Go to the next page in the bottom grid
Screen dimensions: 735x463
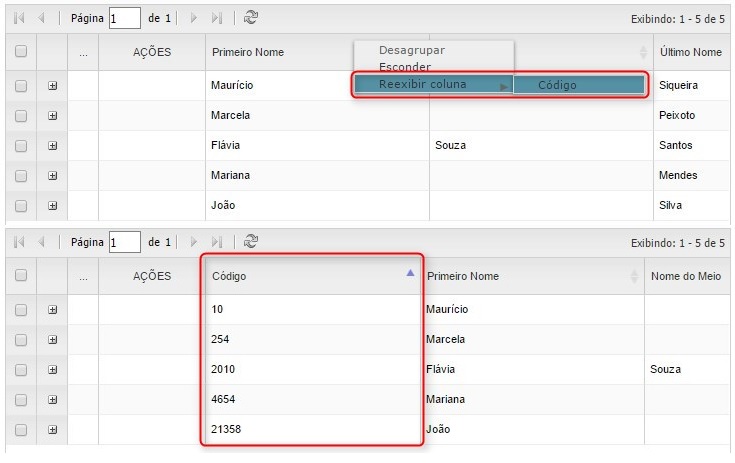tap(194, 242)
